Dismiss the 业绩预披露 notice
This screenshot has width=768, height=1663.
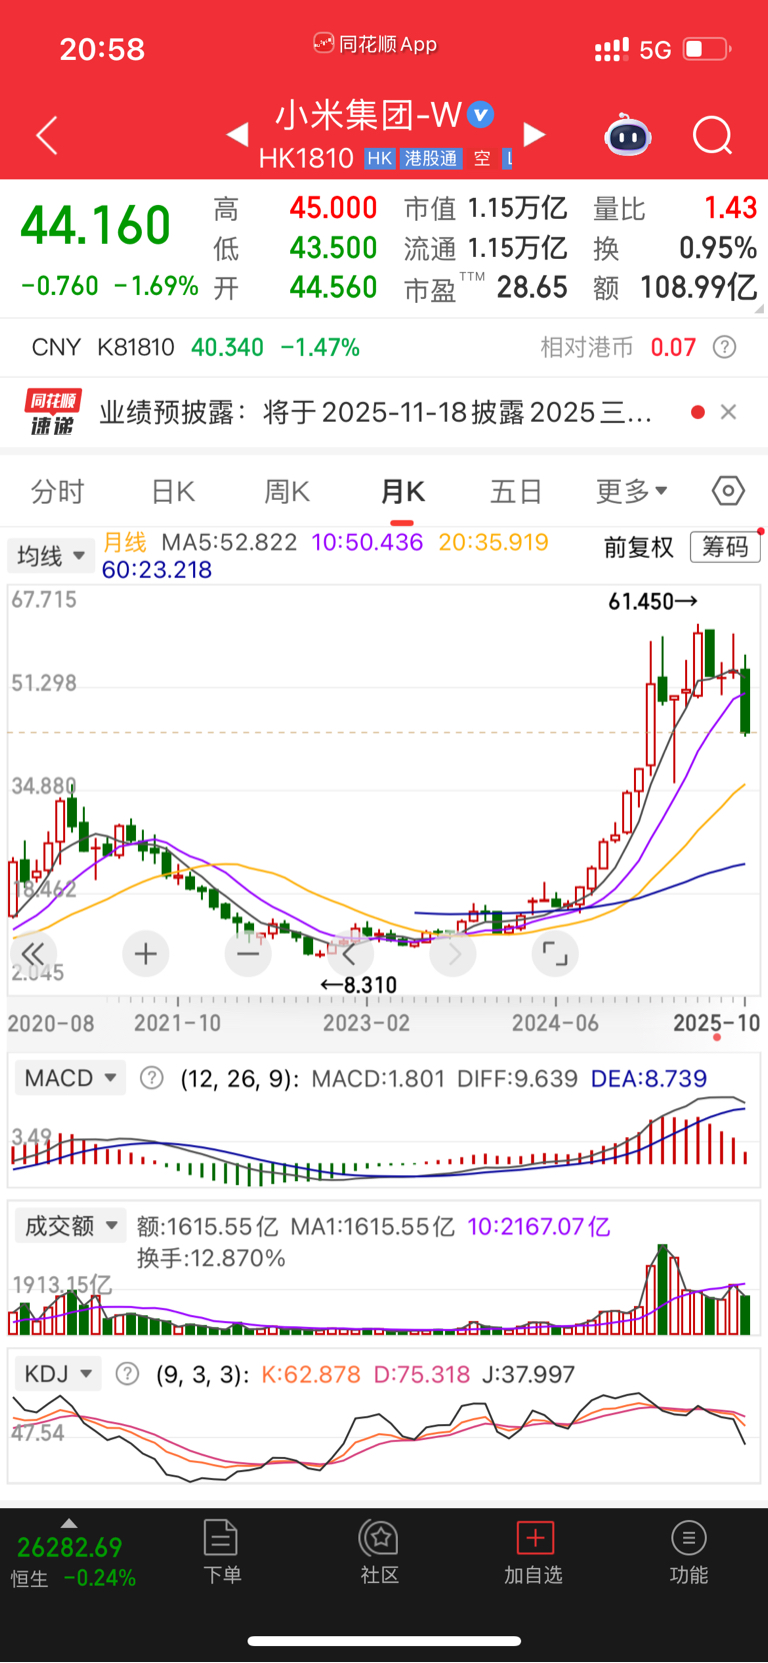[x=728, y=412]
